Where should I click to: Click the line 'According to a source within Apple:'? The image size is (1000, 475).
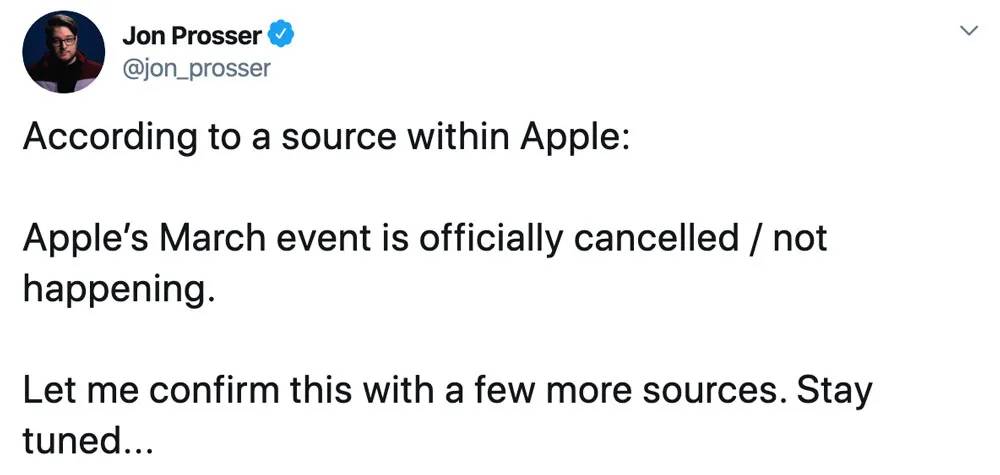[x=326, y=138]
